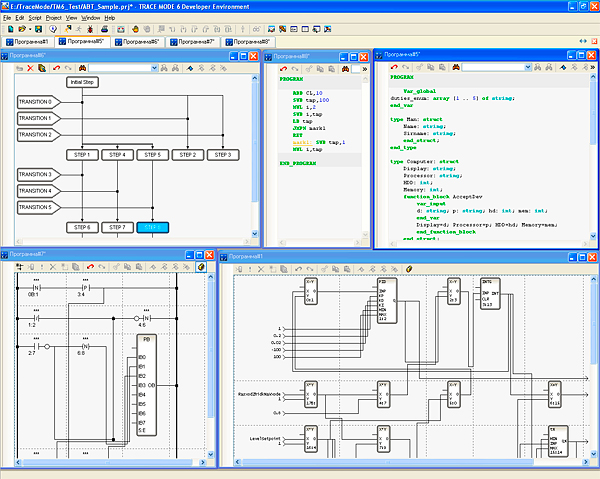Toggle the pressed marker button in Программа#7 toolbar
This screenshot has height=479, width=600.
pyautogui.click(x=201, y=267)
